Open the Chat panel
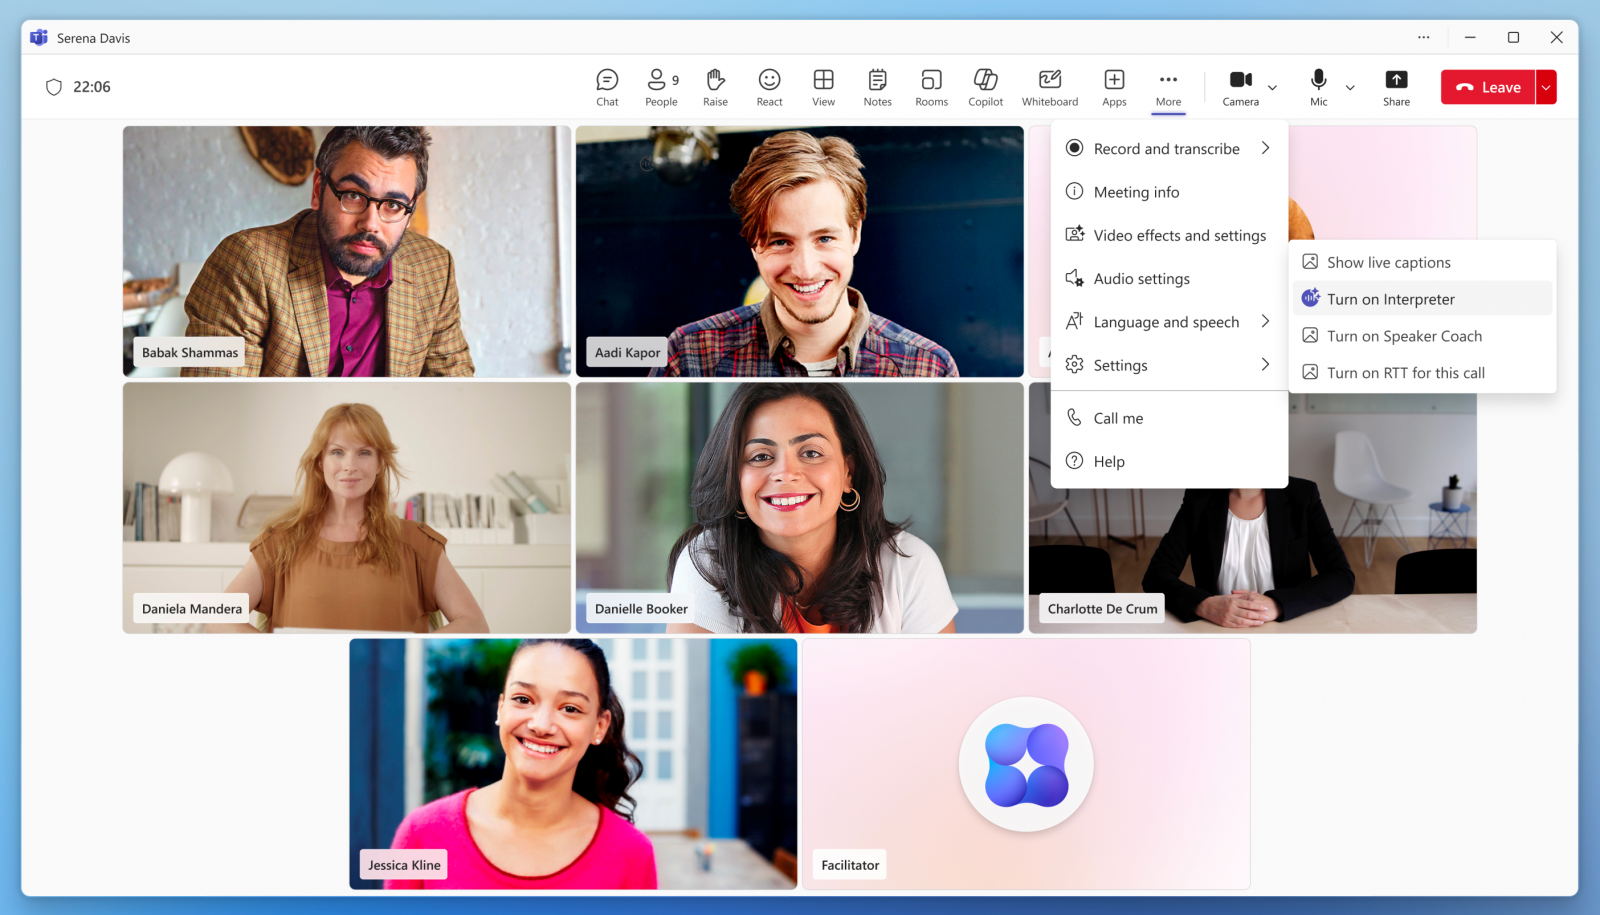The height and width of the screenshot is (915, 1600). [x=607, y=86]
